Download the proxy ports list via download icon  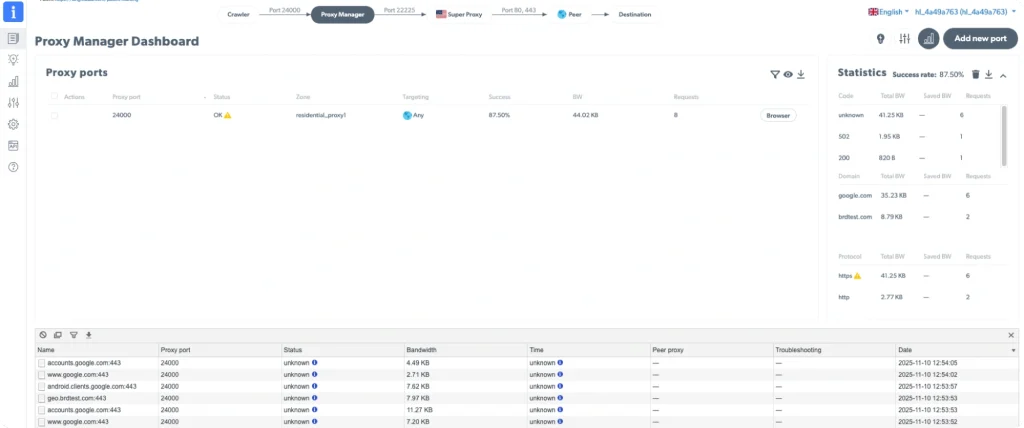click(801, 74)
